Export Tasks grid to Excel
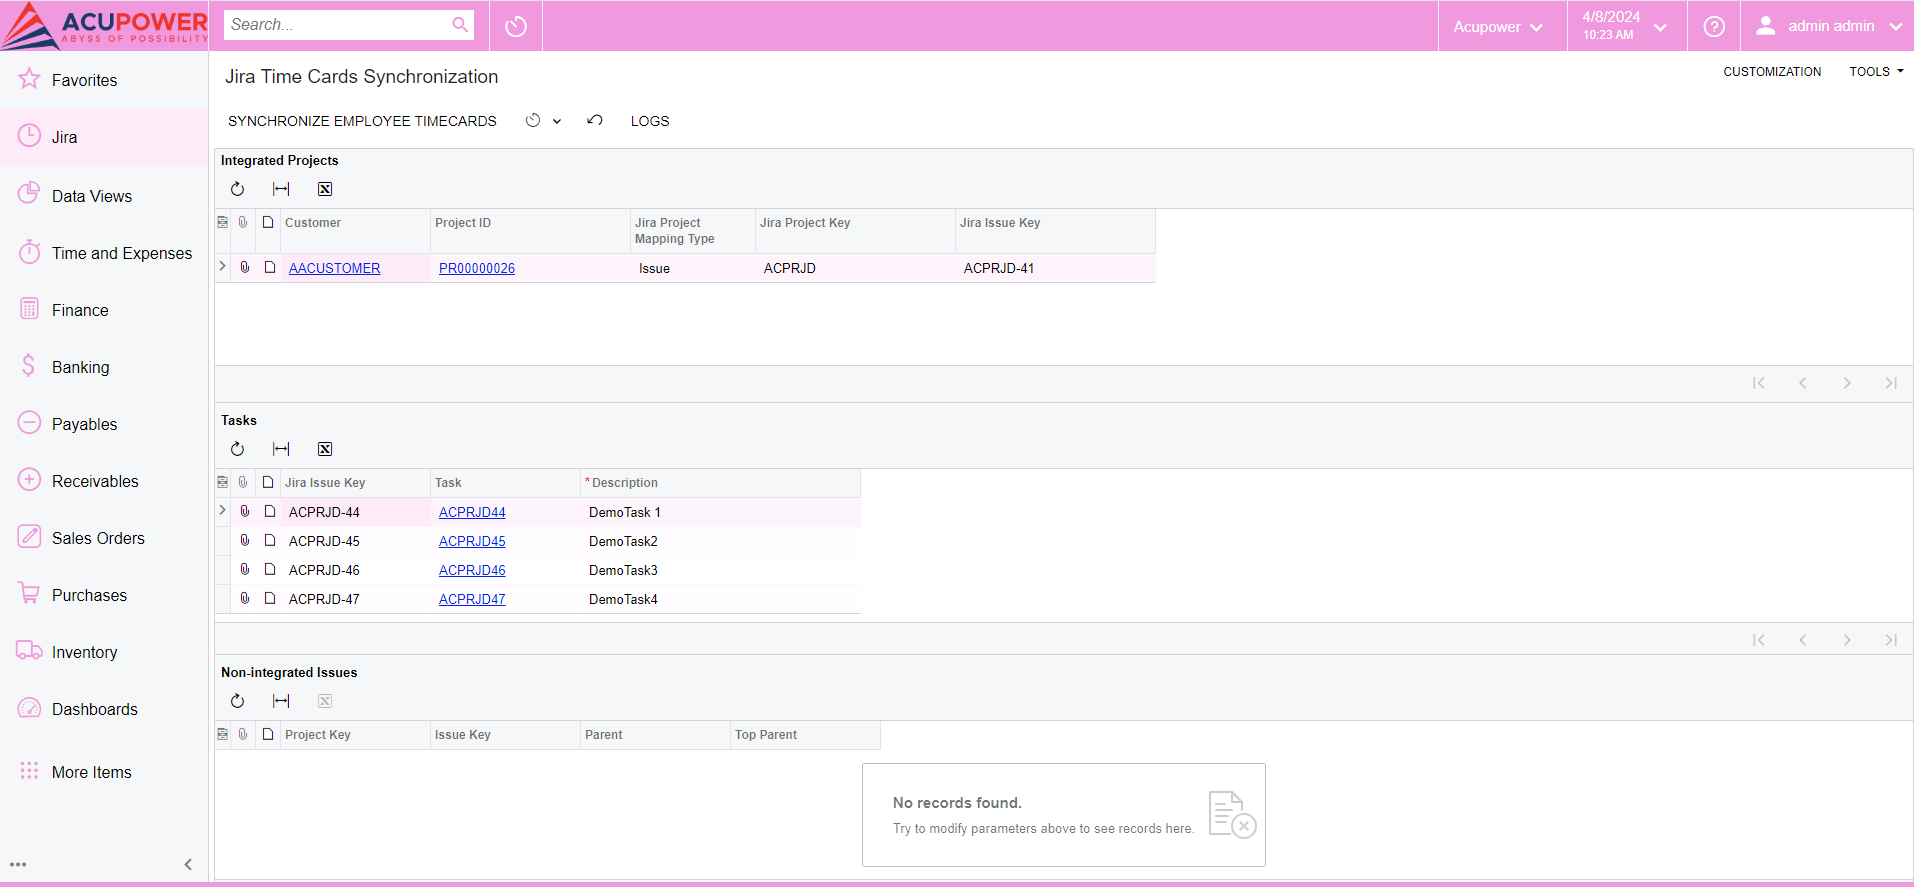The width and height of the screenshot is (1914, 887). pyautogui.click(x=325, y=449)
